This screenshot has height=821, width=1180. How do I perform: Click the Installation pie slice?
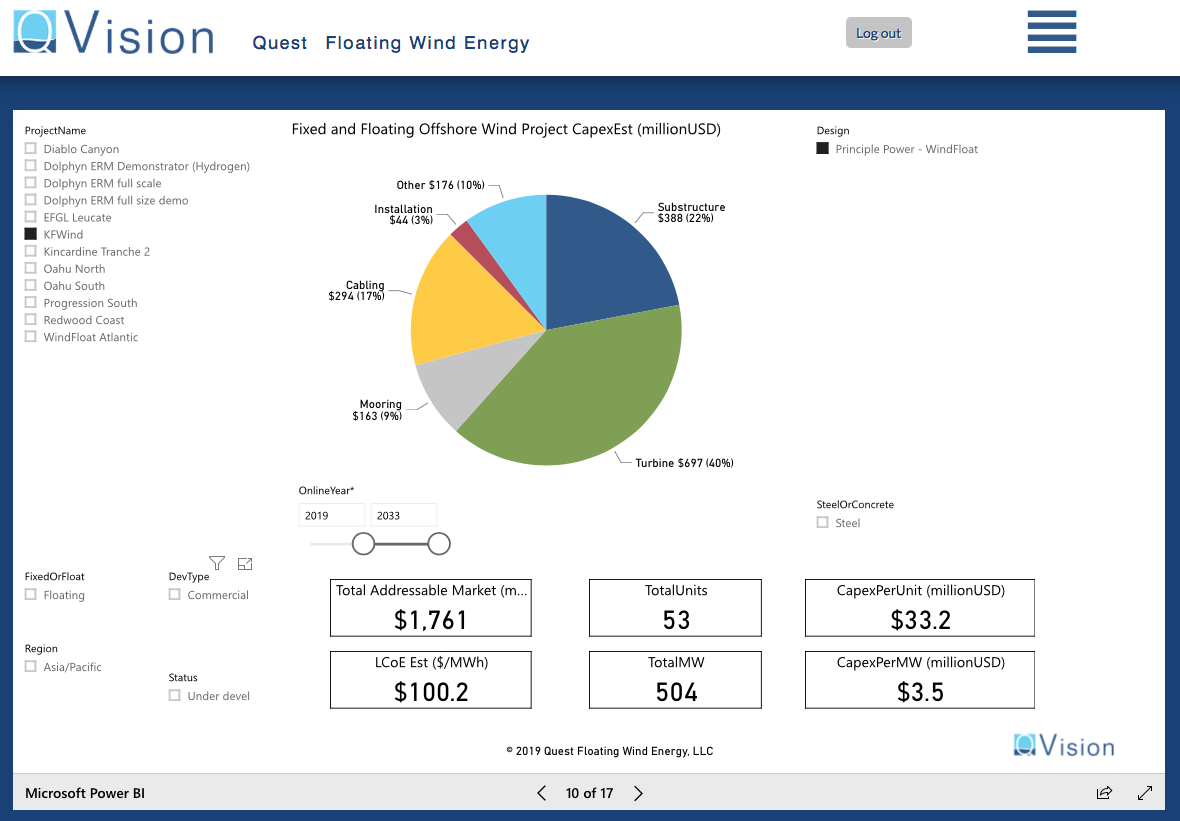click(x=474, y=245)
